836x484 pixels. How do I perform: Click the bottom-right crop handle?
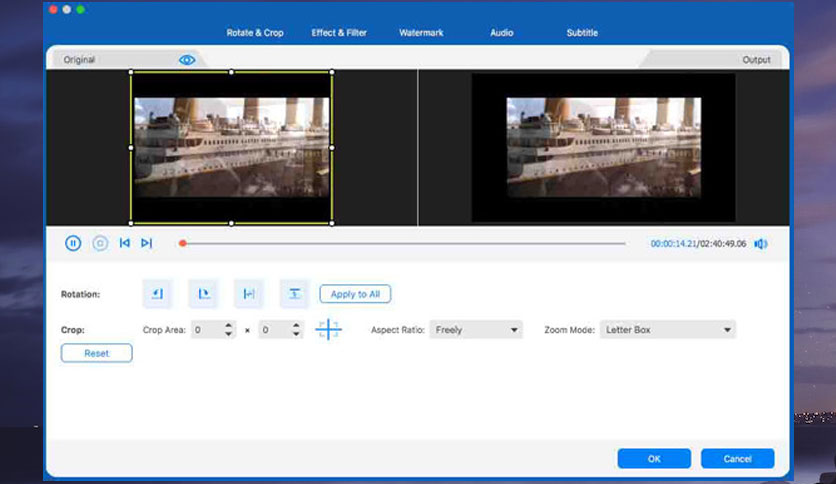(332, 223)
